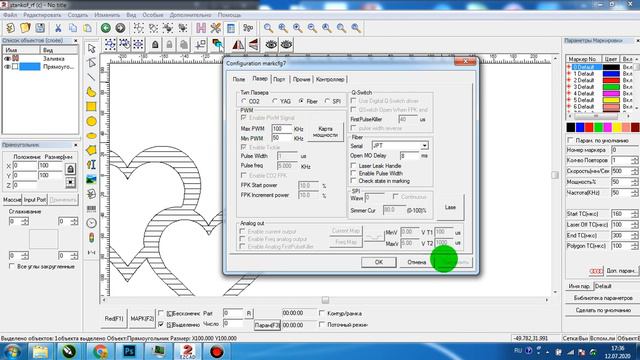
Task: Select YAG laser type
Action: 275,101
